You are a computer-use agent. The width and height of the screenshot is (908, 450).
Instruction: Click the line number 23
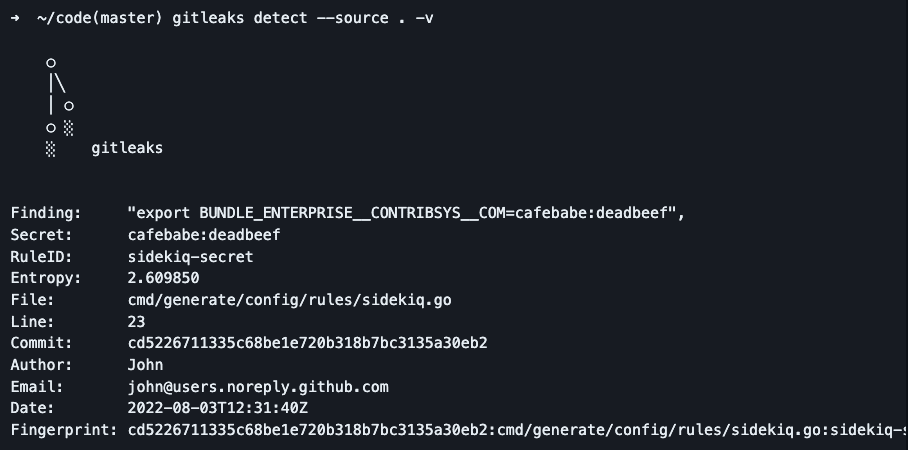coord(136,321)
